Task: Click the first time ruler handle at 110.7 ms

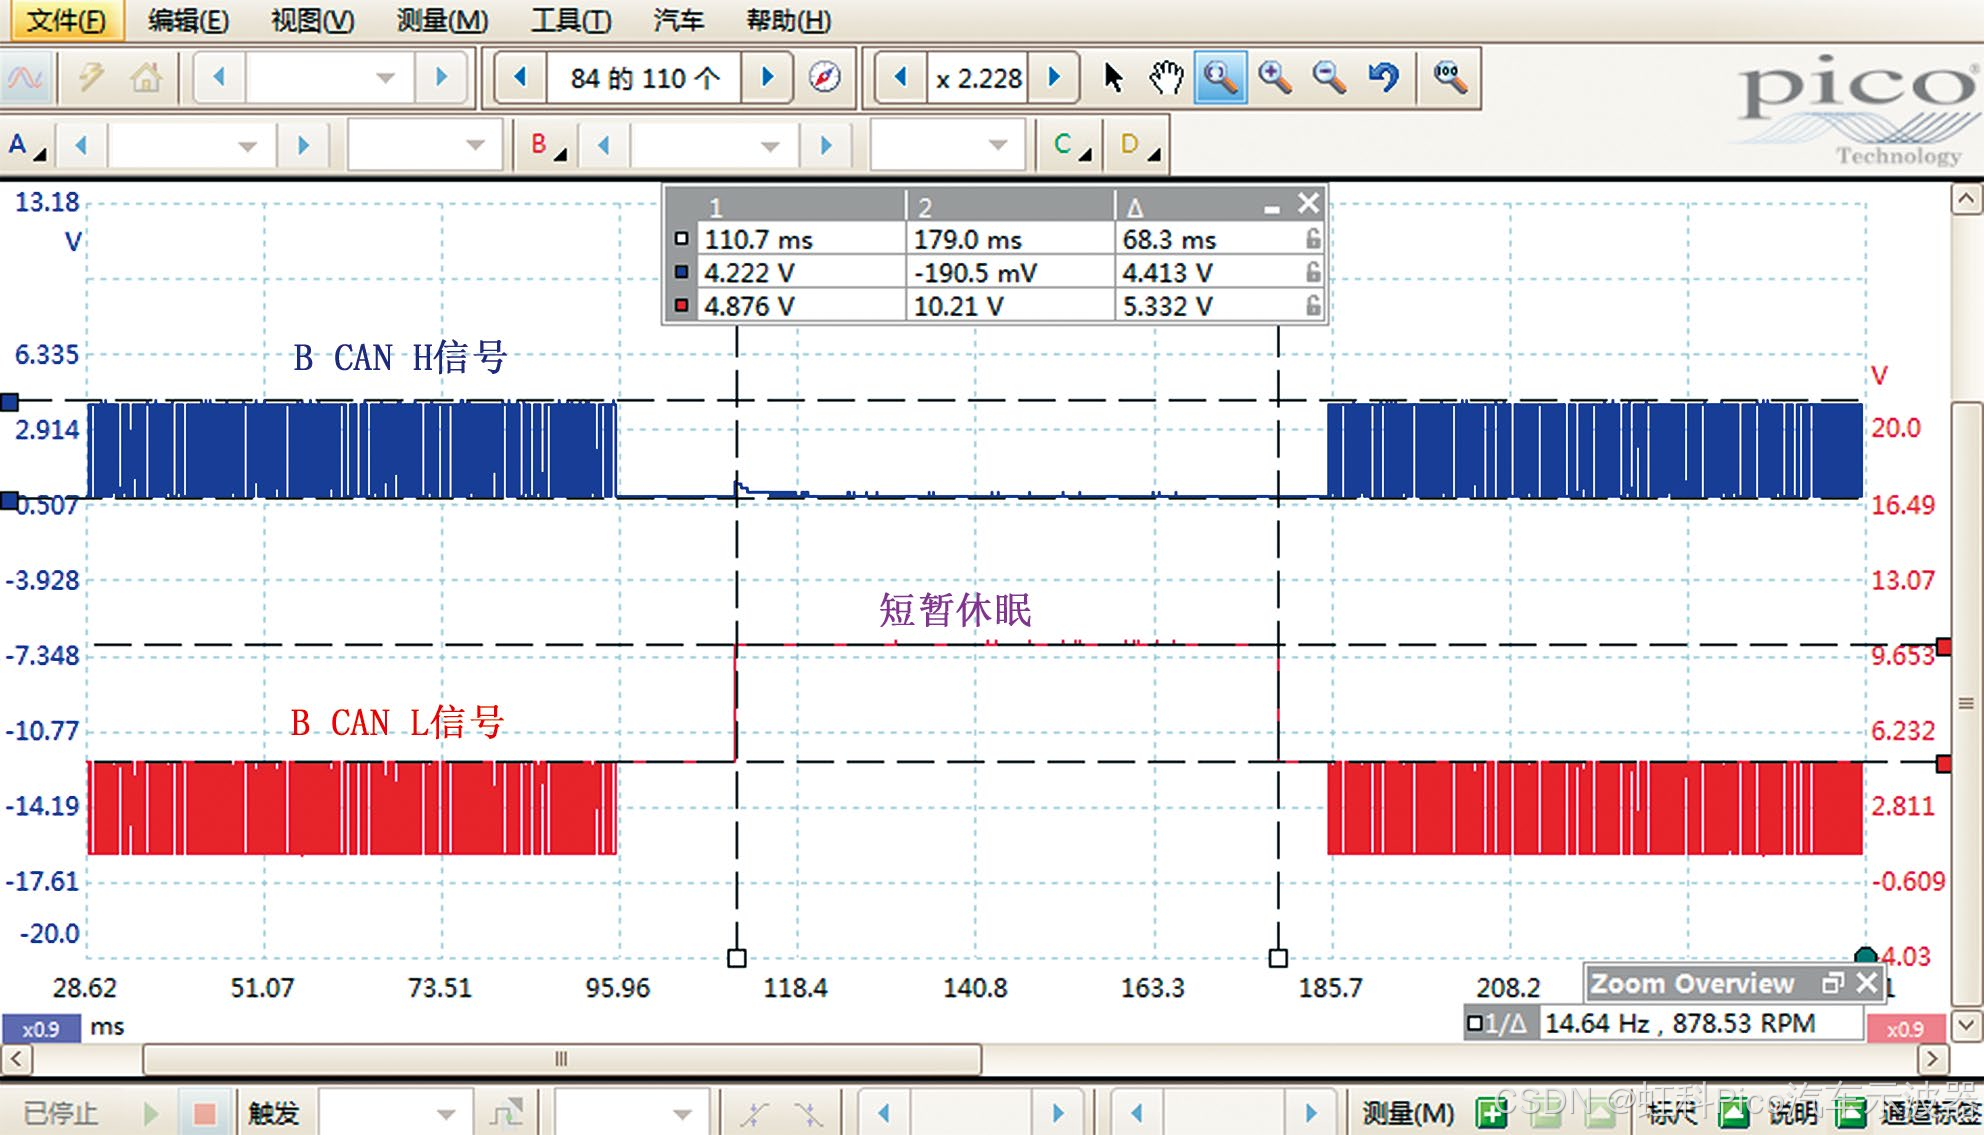Action: click(737, 958)
